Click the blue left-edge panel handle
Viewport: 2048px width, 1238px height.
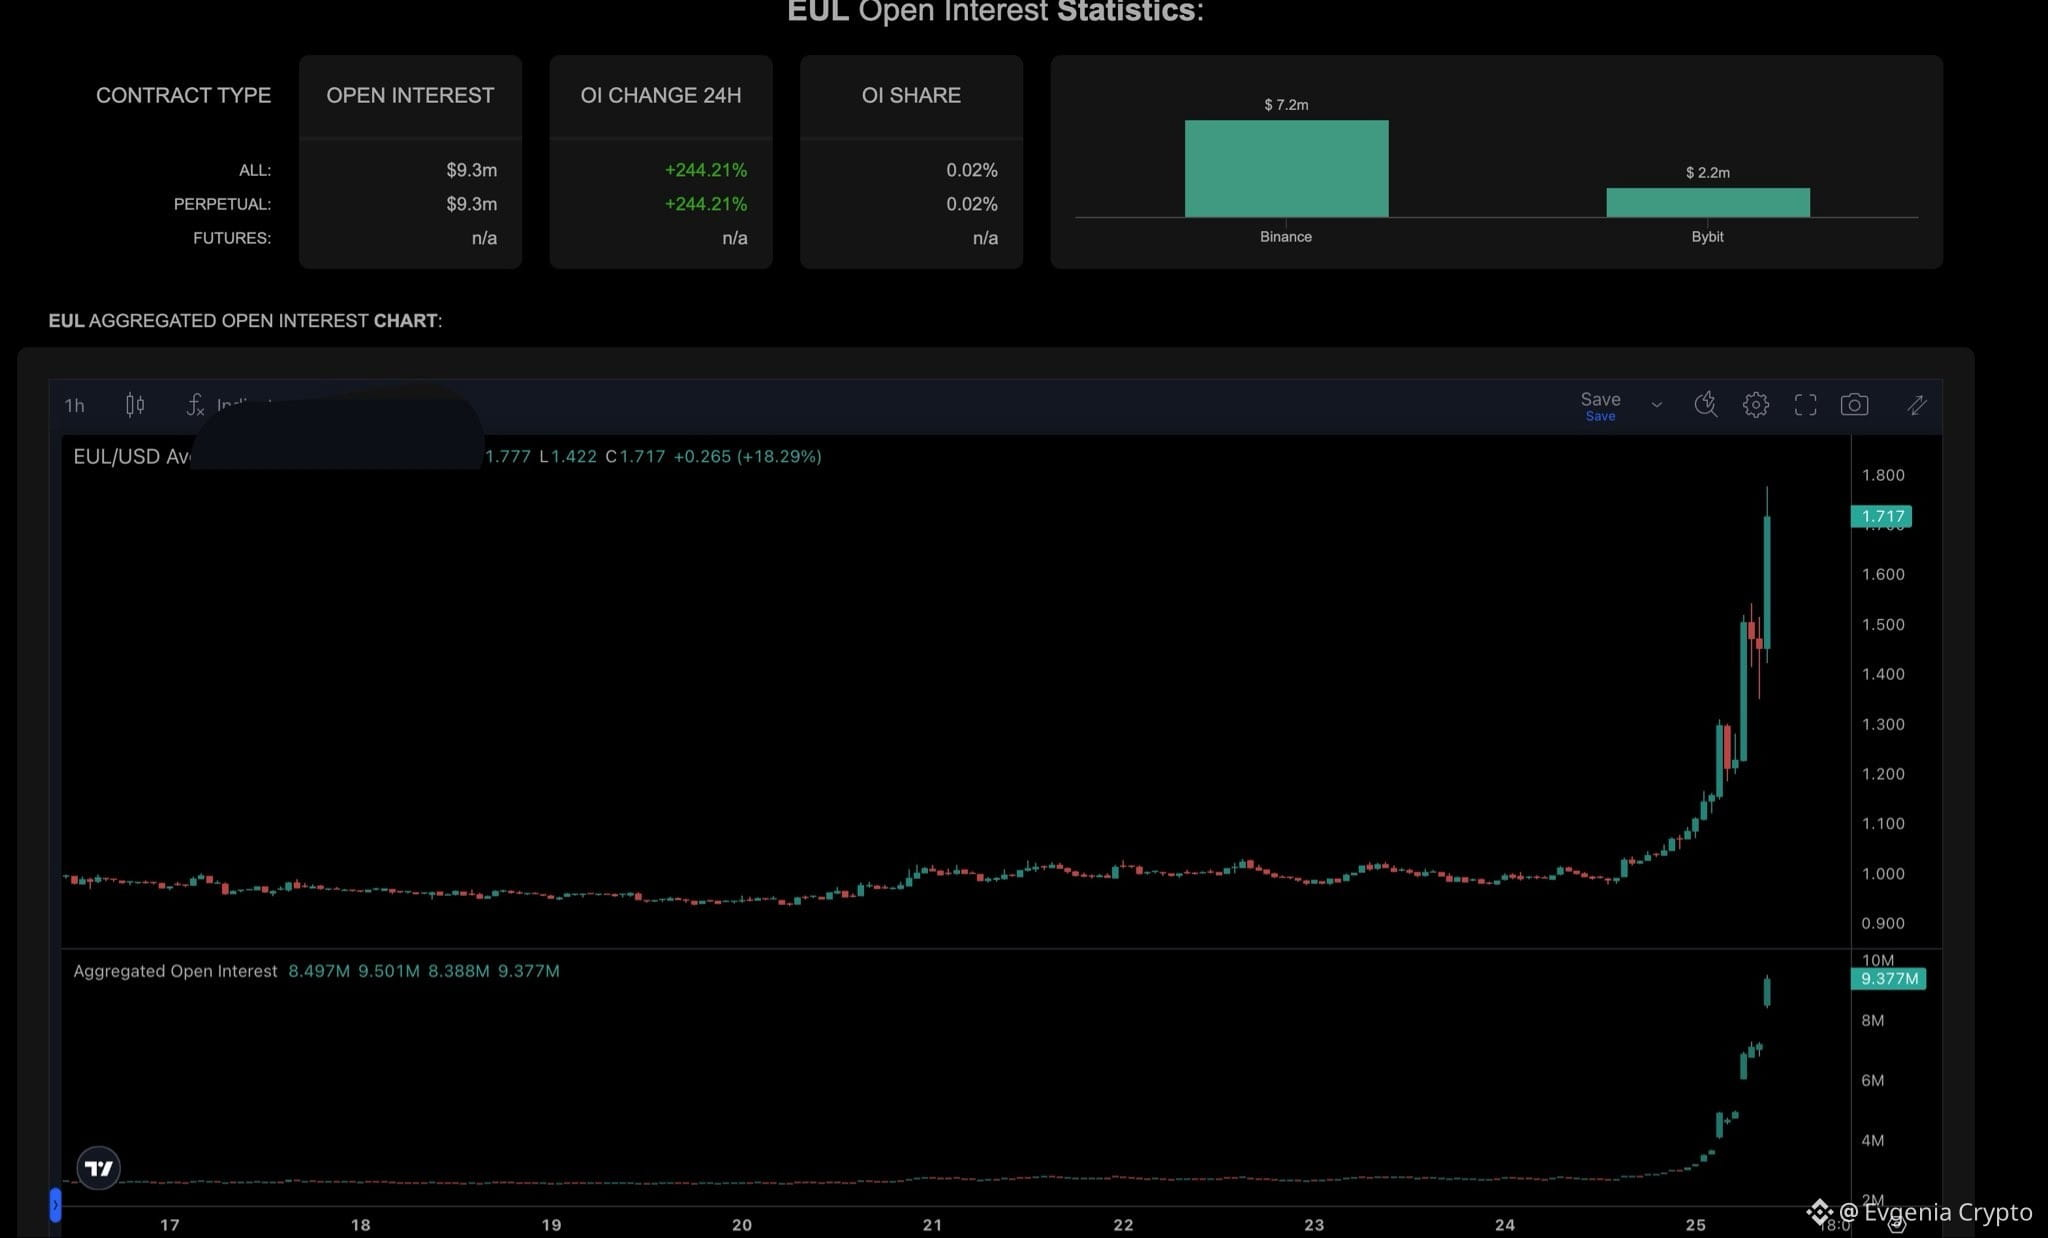click(55, 1205)
